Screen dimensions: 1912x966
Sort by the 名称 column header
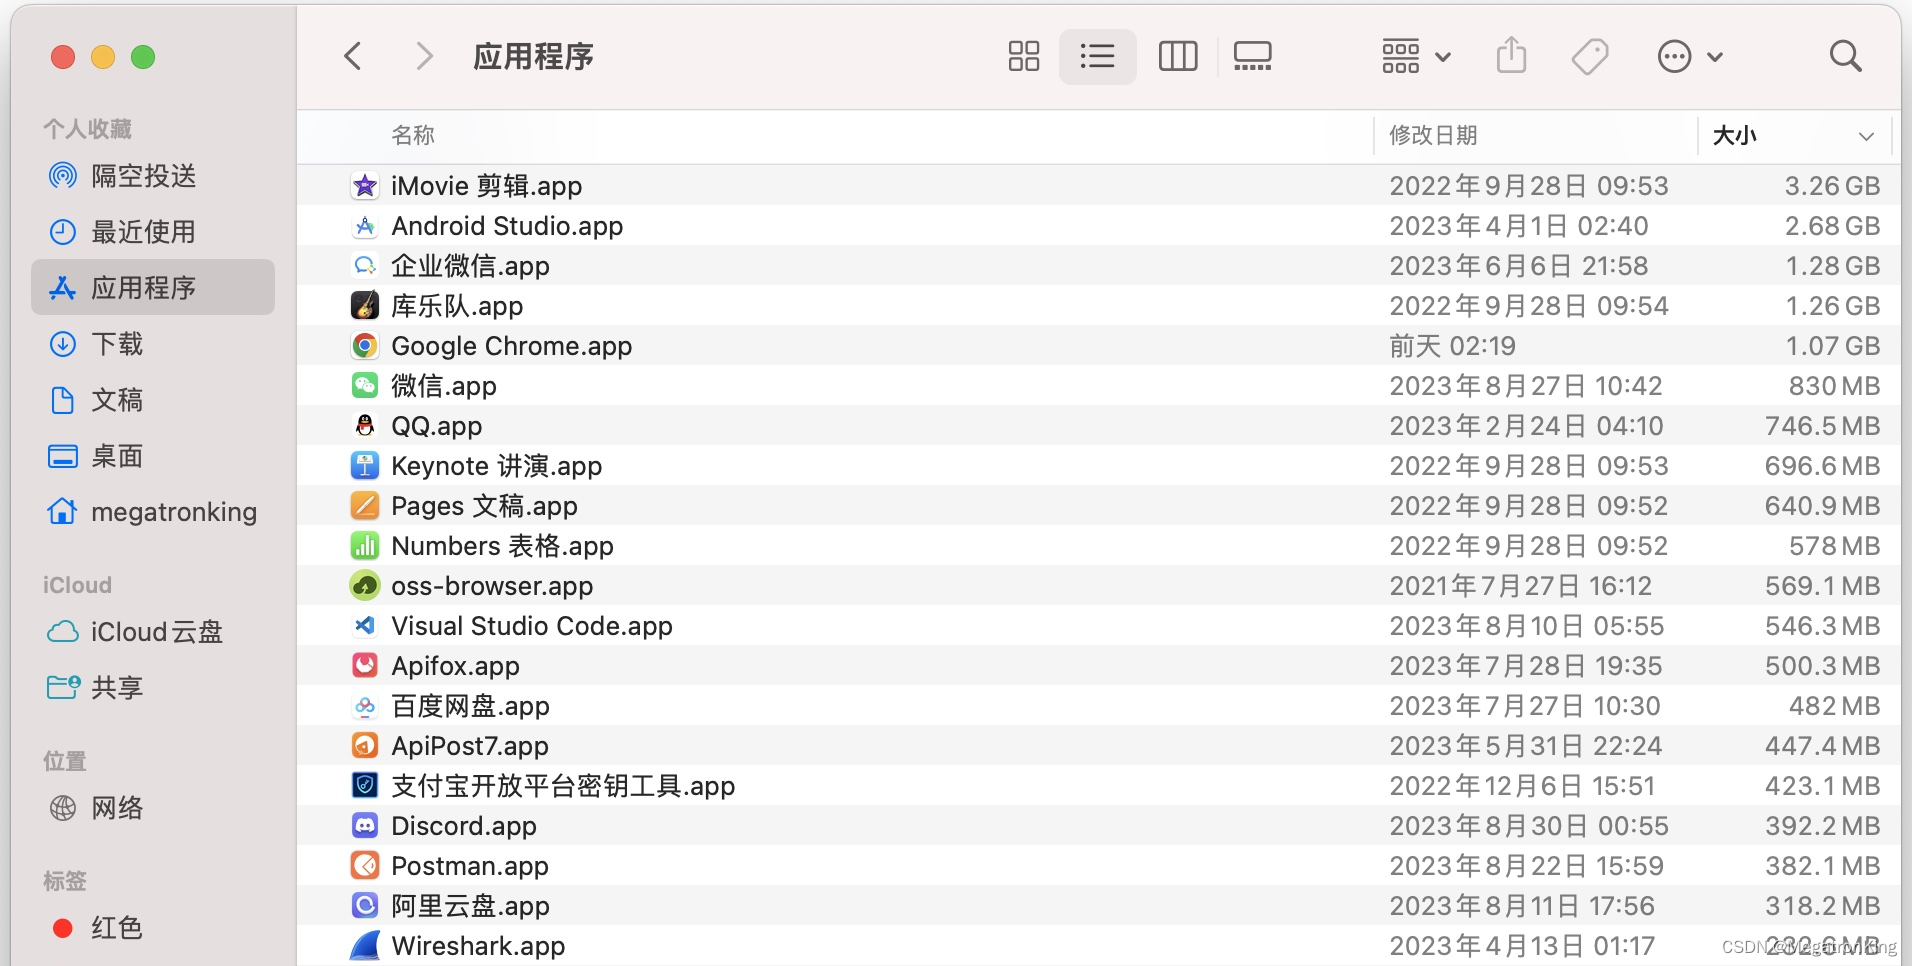413,135
